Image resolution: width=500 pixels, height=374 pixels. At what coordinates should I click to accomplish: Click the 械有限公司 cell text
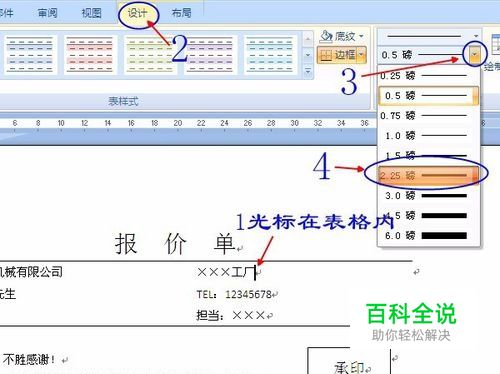tap(32, 272)
